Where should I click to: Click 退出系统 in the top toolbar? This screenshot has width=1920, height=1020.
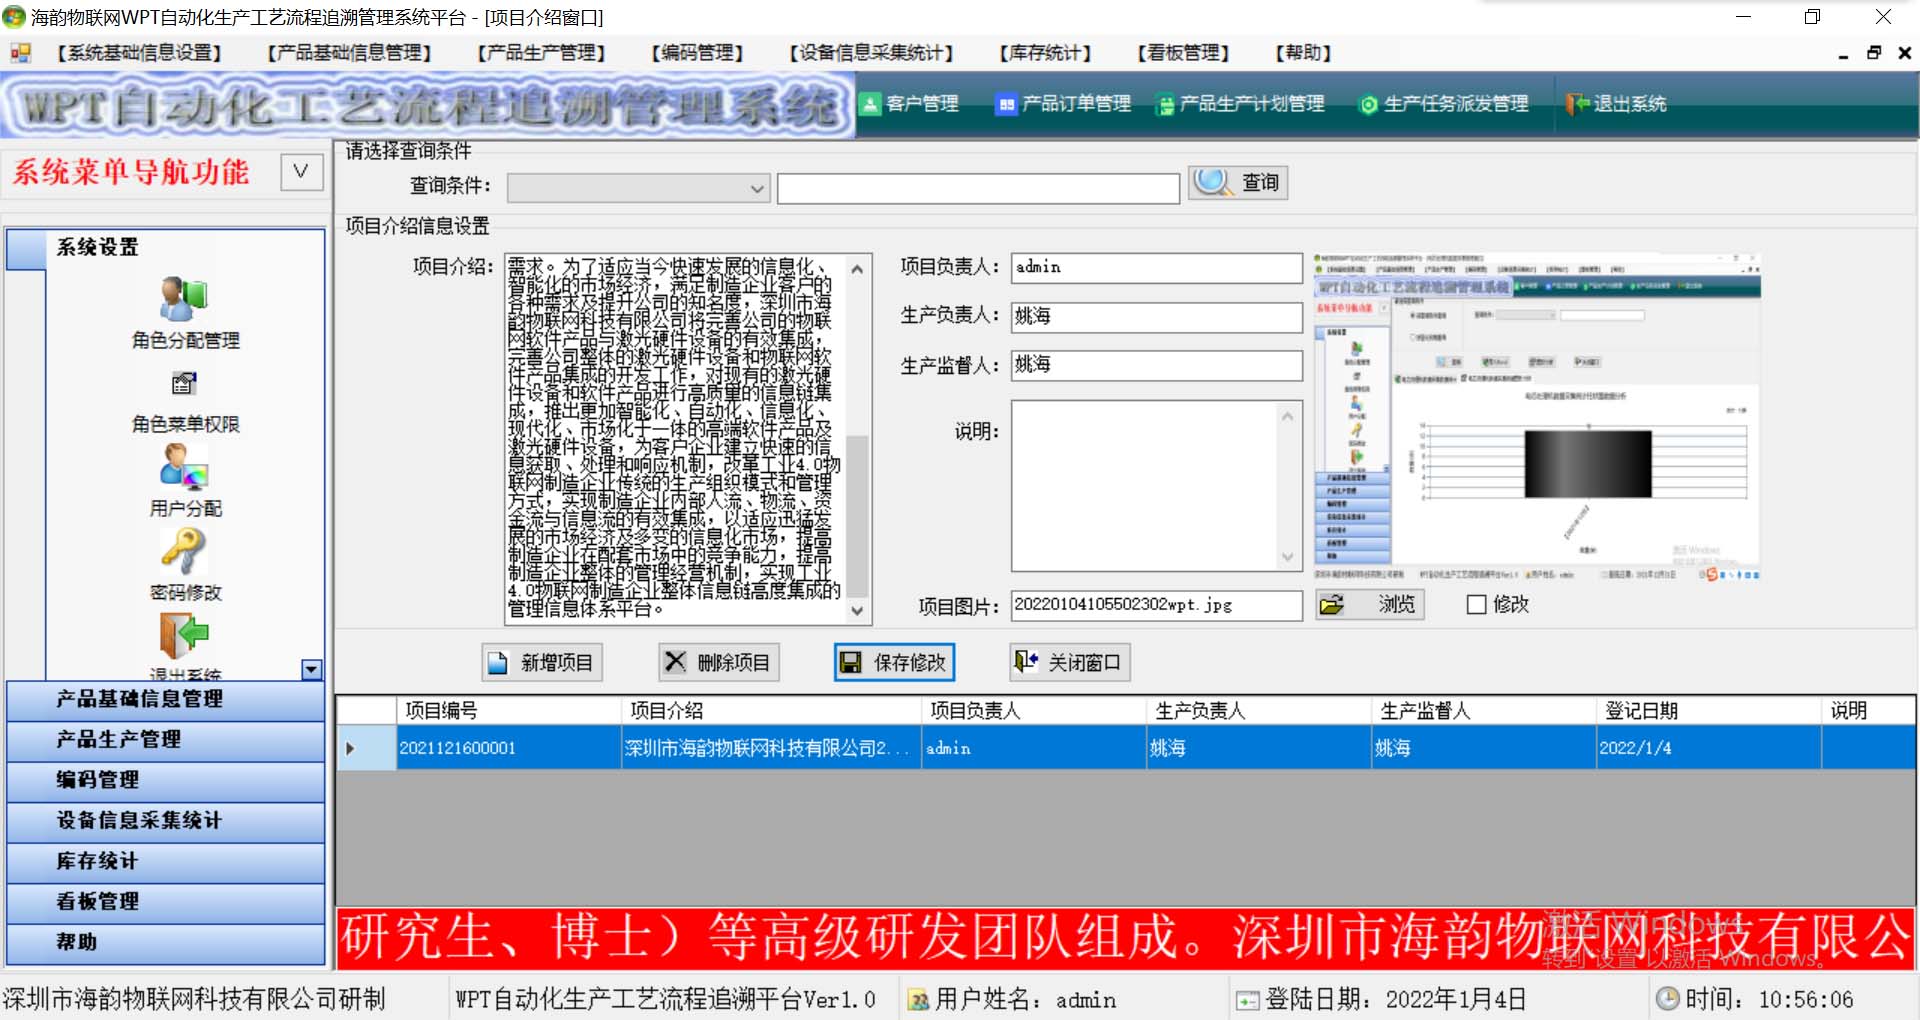(x=1617, y=104)
